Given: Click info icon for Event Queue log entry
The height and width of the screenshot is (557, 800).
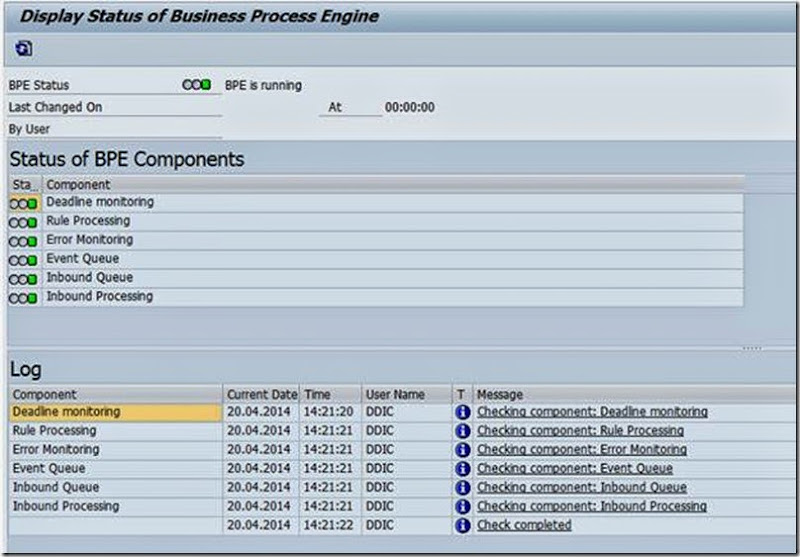Looking at the screenshot, I should point(463,469).
